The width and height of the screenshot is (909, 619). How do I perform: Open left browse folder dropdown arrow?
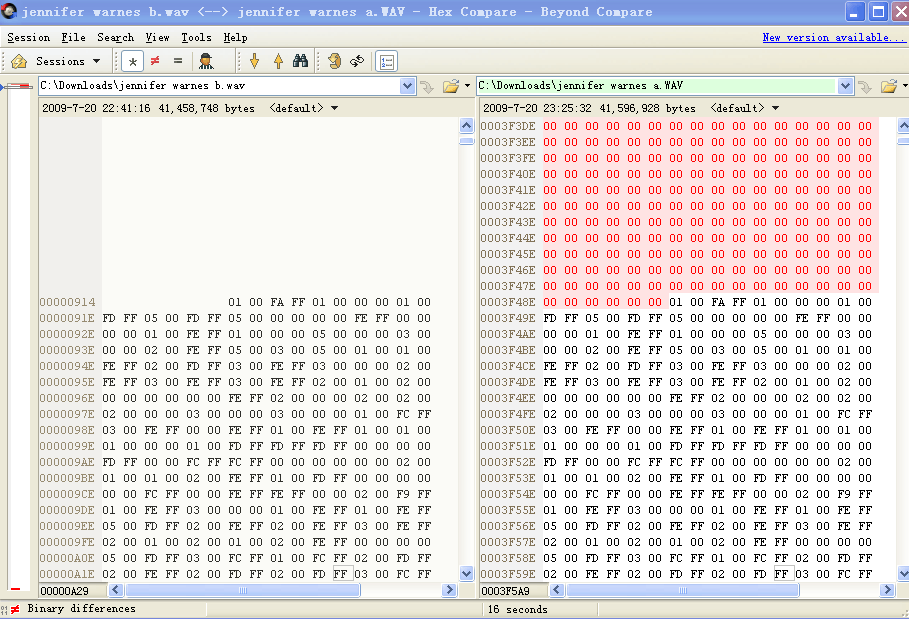(x=467, y=86)
